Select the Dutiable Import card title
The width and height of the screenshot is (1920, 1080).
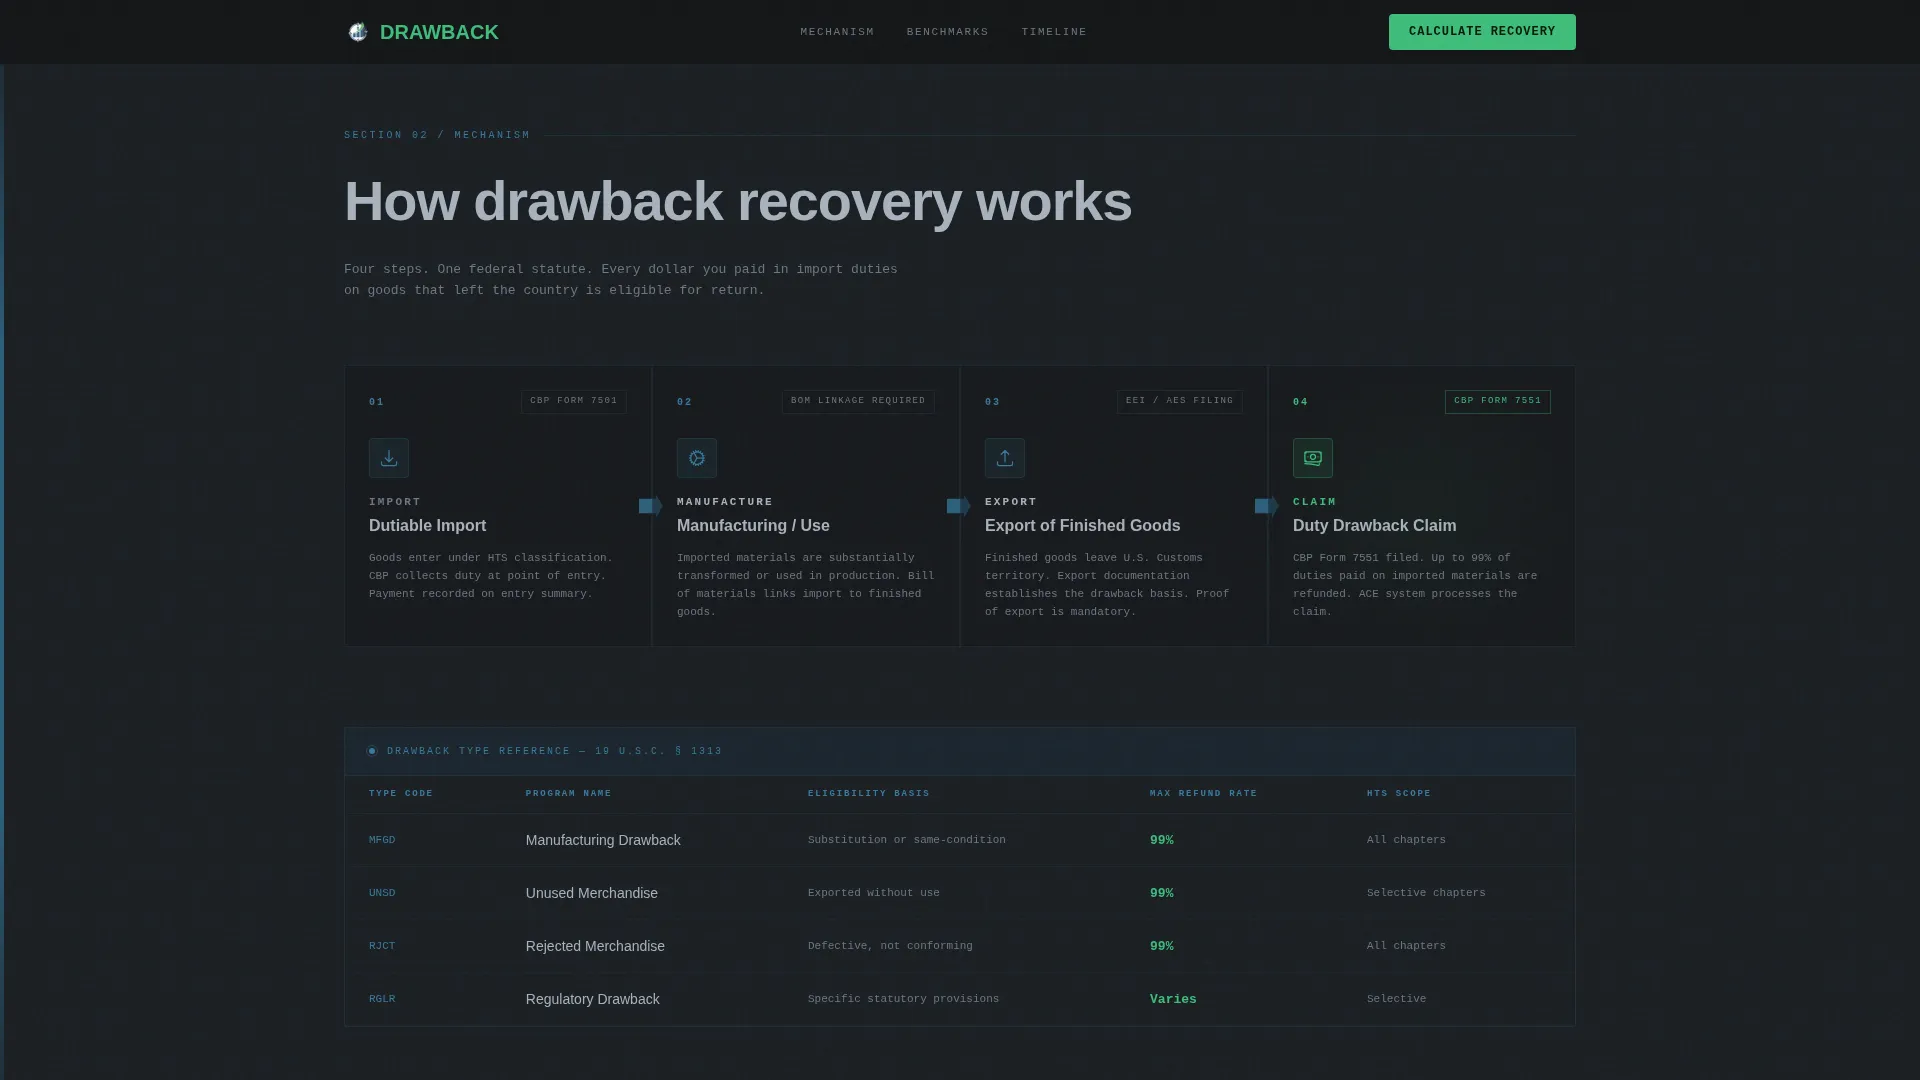[x=427, y=526]
